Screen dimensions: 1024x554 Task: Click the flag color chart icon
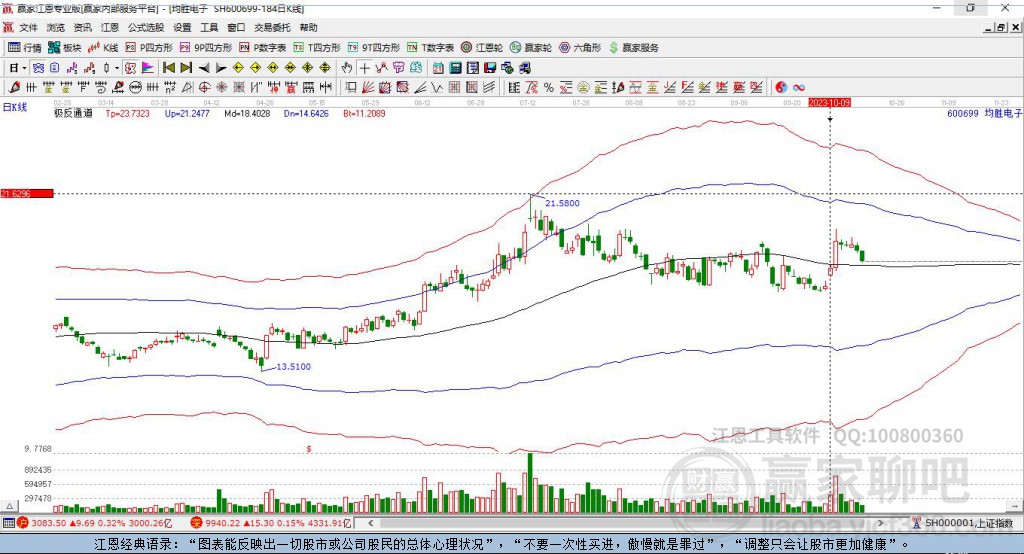click(x=148, y=68)
